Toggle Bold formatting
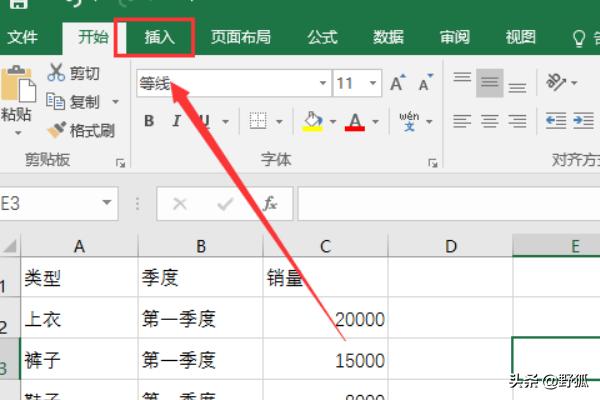The height and width of the screenshot is (400, 600). (149, 121)
